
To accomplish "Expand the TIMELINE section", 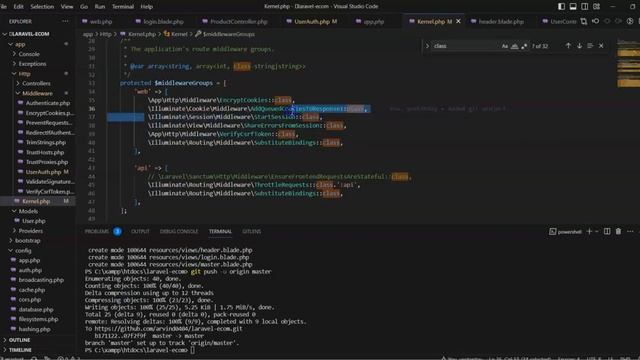I will click(x=20, y=350).
